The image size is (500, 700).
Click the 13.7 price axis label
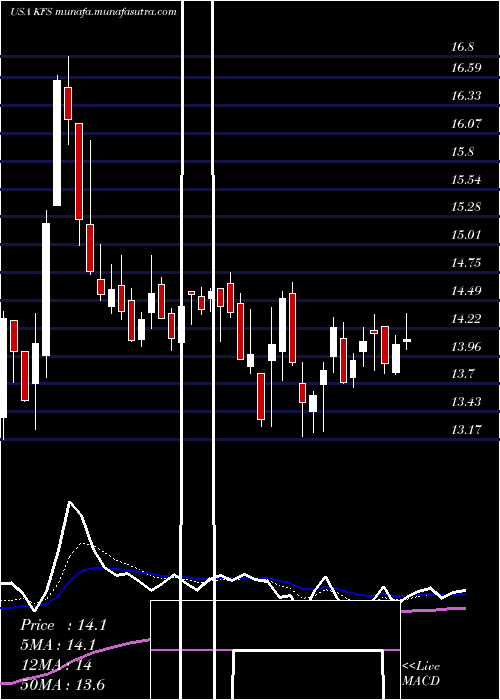462,374
